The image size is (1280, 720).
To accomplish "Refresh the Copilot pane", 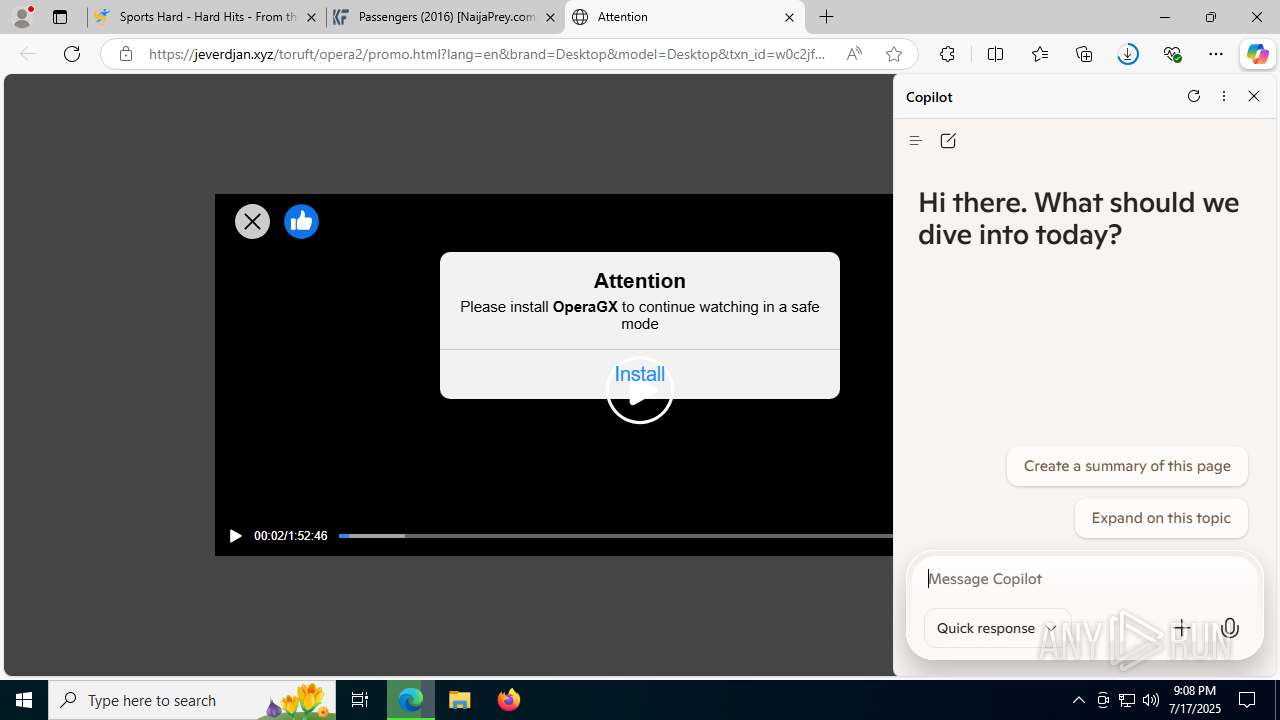I will [x=1193, y=96].
